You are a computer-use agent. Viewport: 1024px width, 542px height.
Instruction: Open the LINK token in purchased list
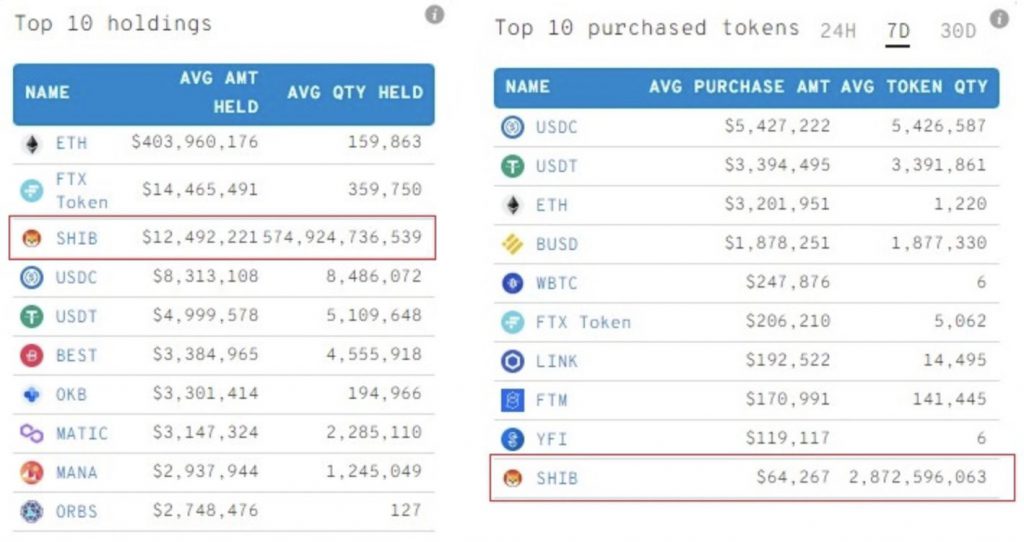(x=556, y=361)
